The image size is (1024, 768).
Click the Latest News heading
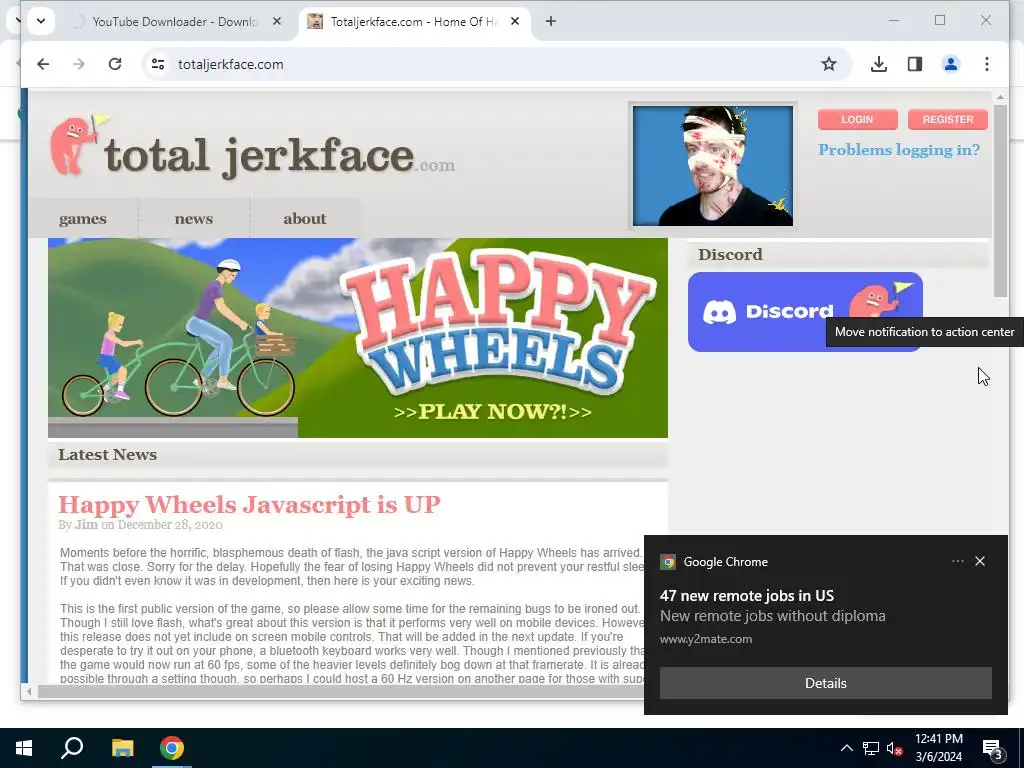tap(108, 455)
